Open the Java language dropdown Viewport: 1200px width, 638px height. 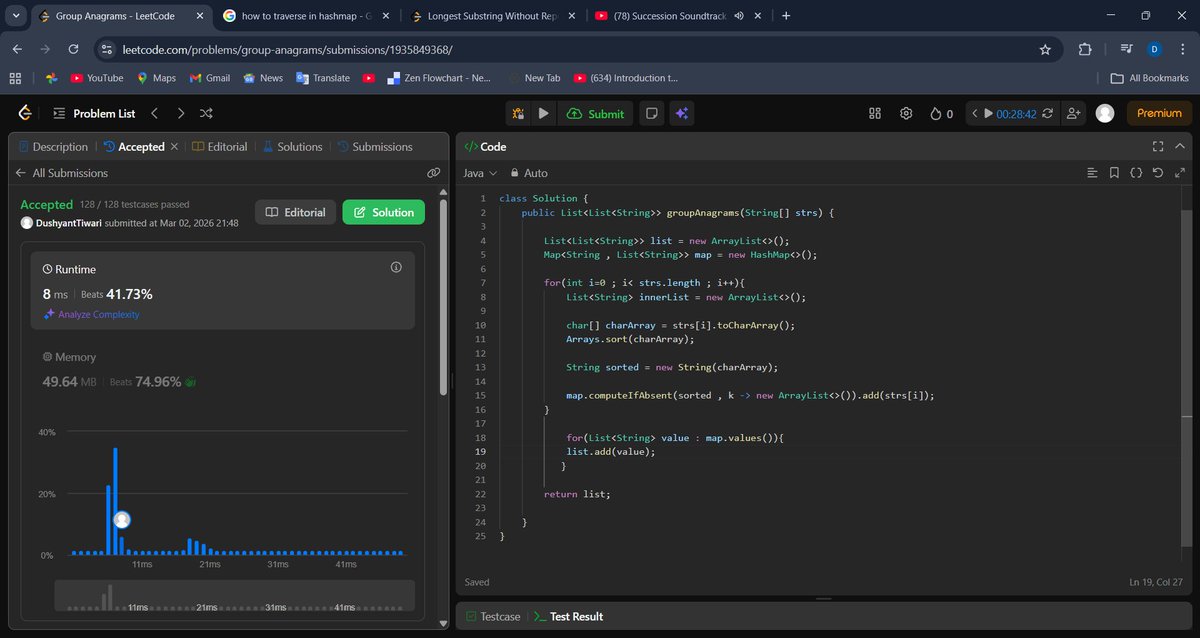pos(480,173)
